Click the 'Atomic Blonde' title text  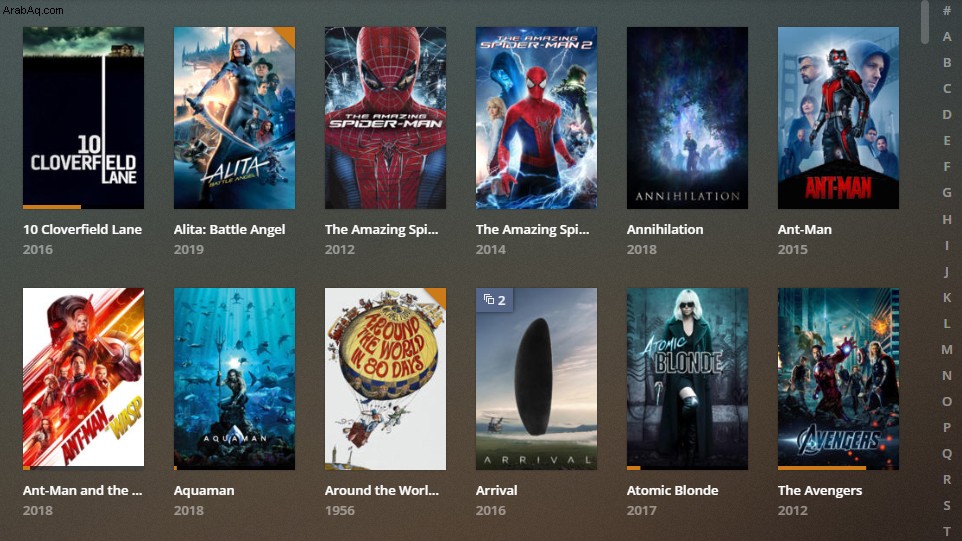click(x=672, y=490)
